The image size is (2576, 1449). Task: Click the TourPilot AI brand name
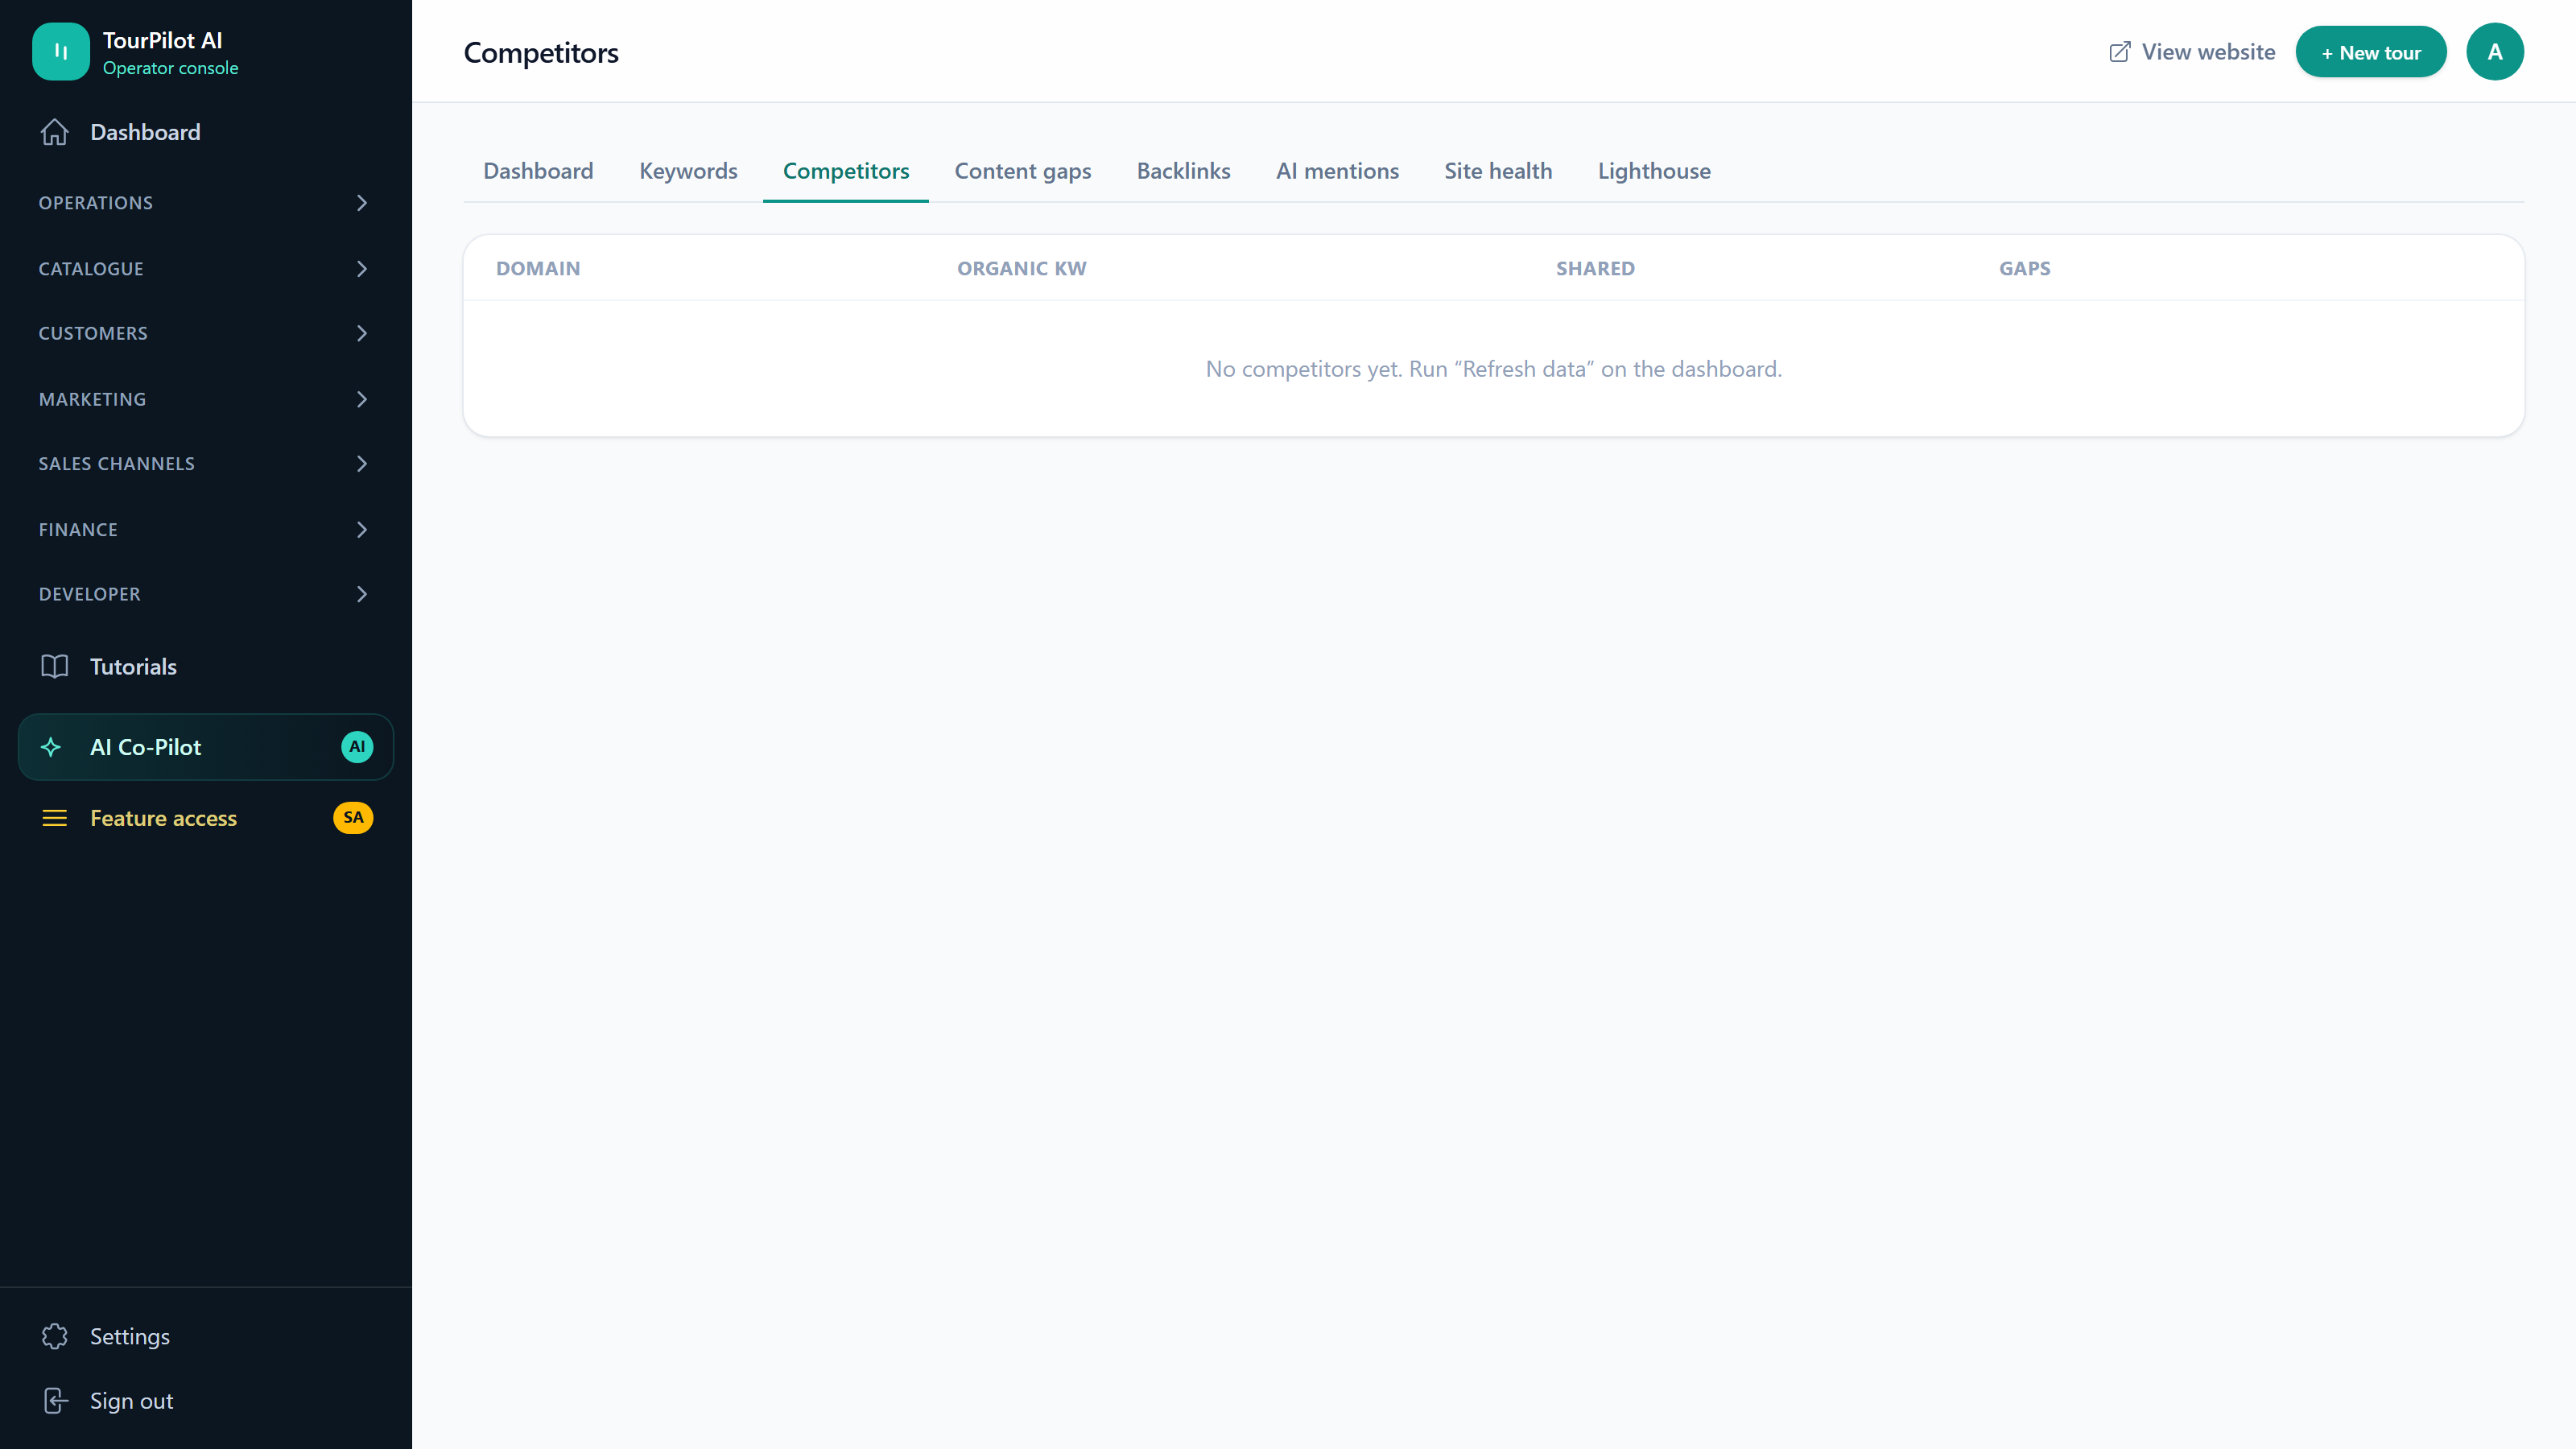click(163, 40)
